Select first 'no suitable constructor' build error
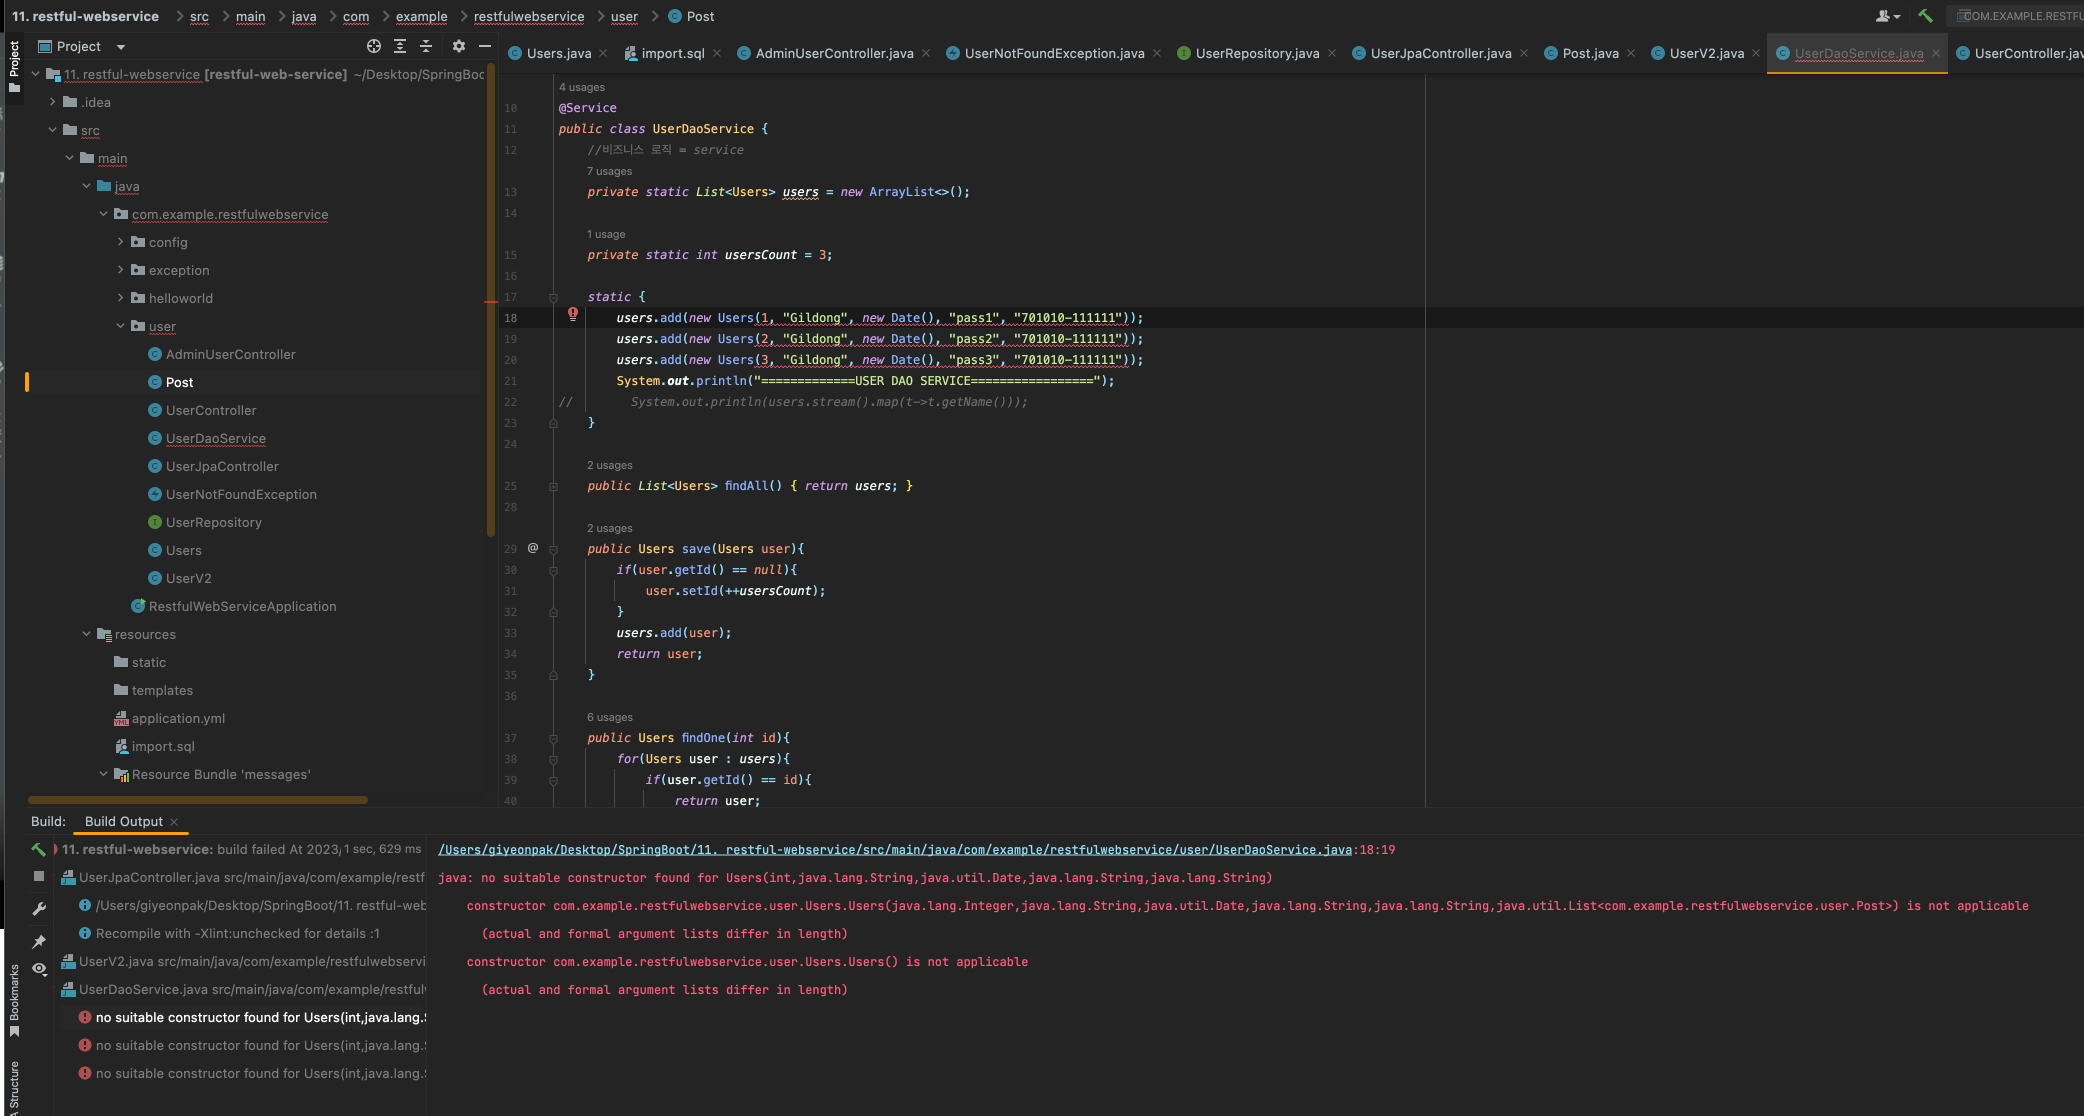 click(252, 1017)
